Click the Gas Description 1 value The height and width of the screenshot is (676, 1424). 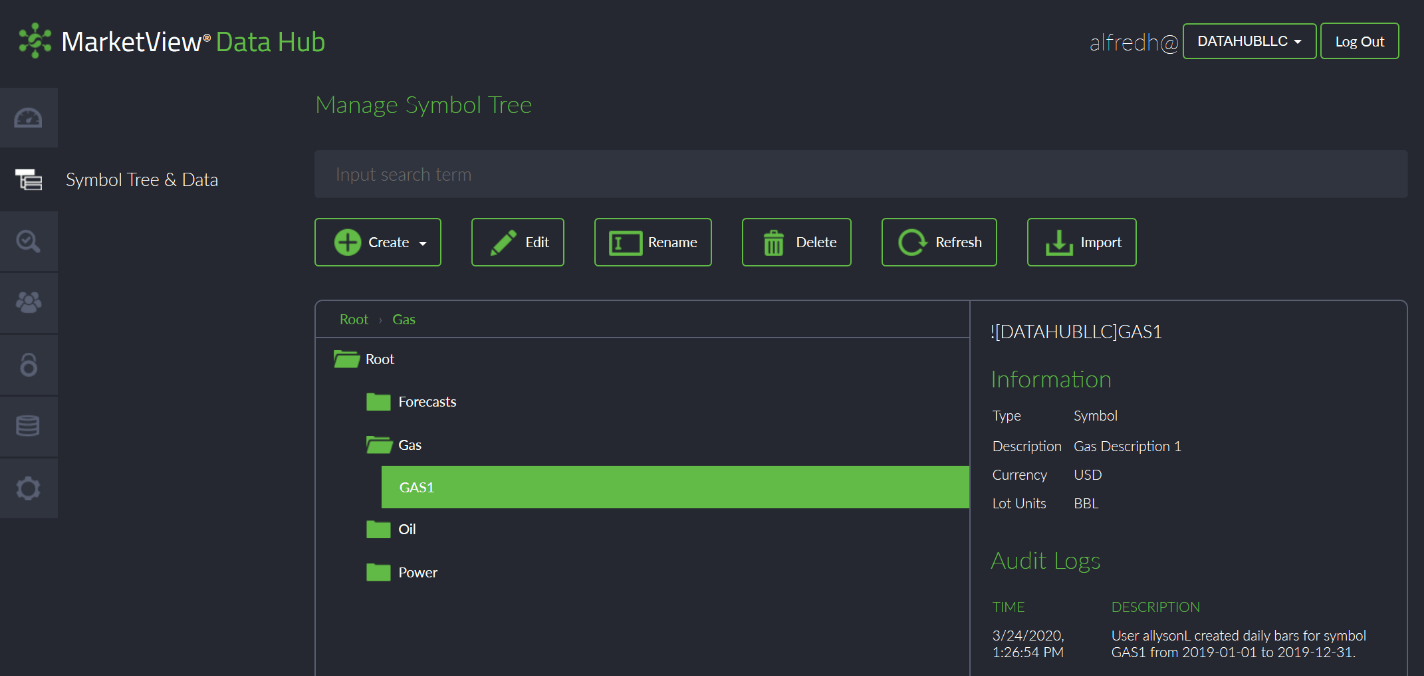1127,446
